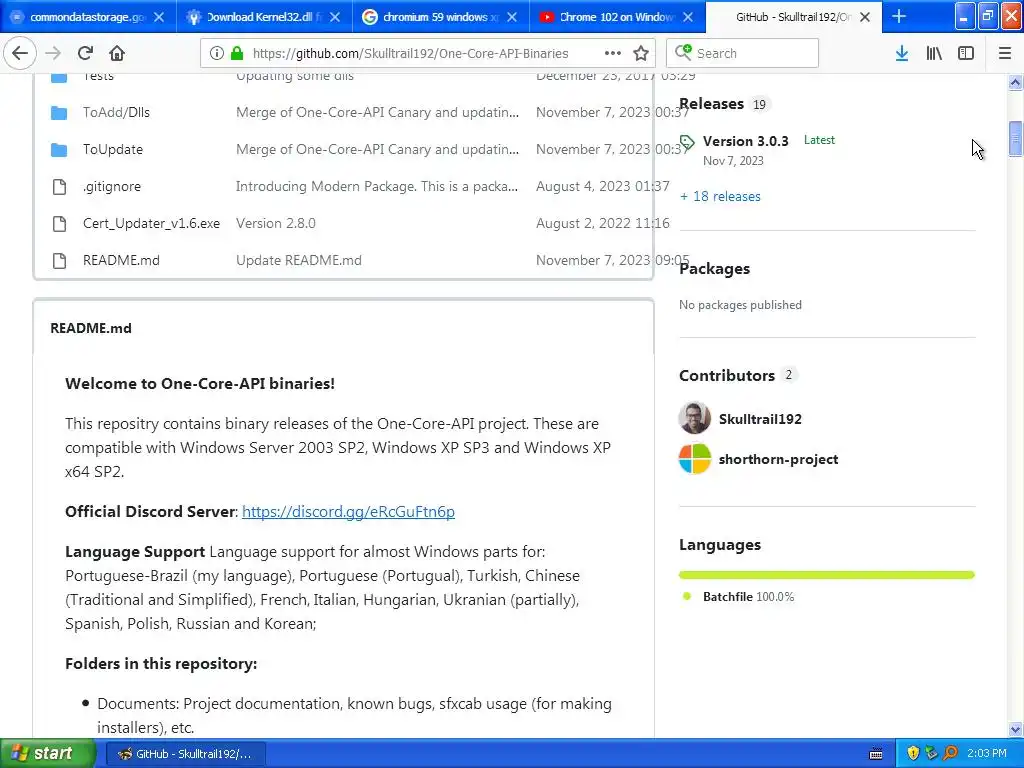Click the Packages heading

point(714,268)
